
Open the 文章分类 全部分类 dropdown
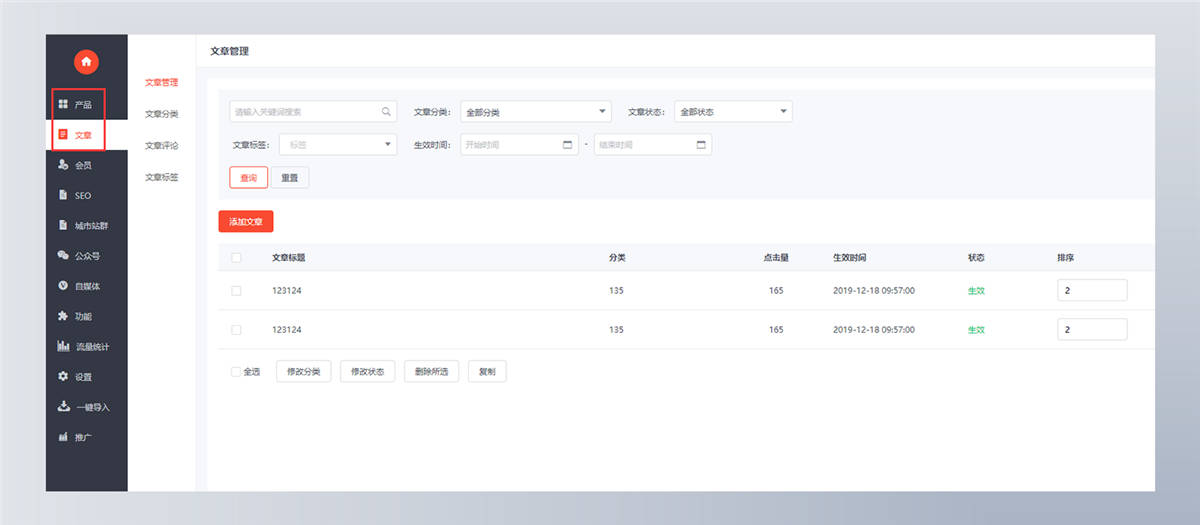pos(535,112)
